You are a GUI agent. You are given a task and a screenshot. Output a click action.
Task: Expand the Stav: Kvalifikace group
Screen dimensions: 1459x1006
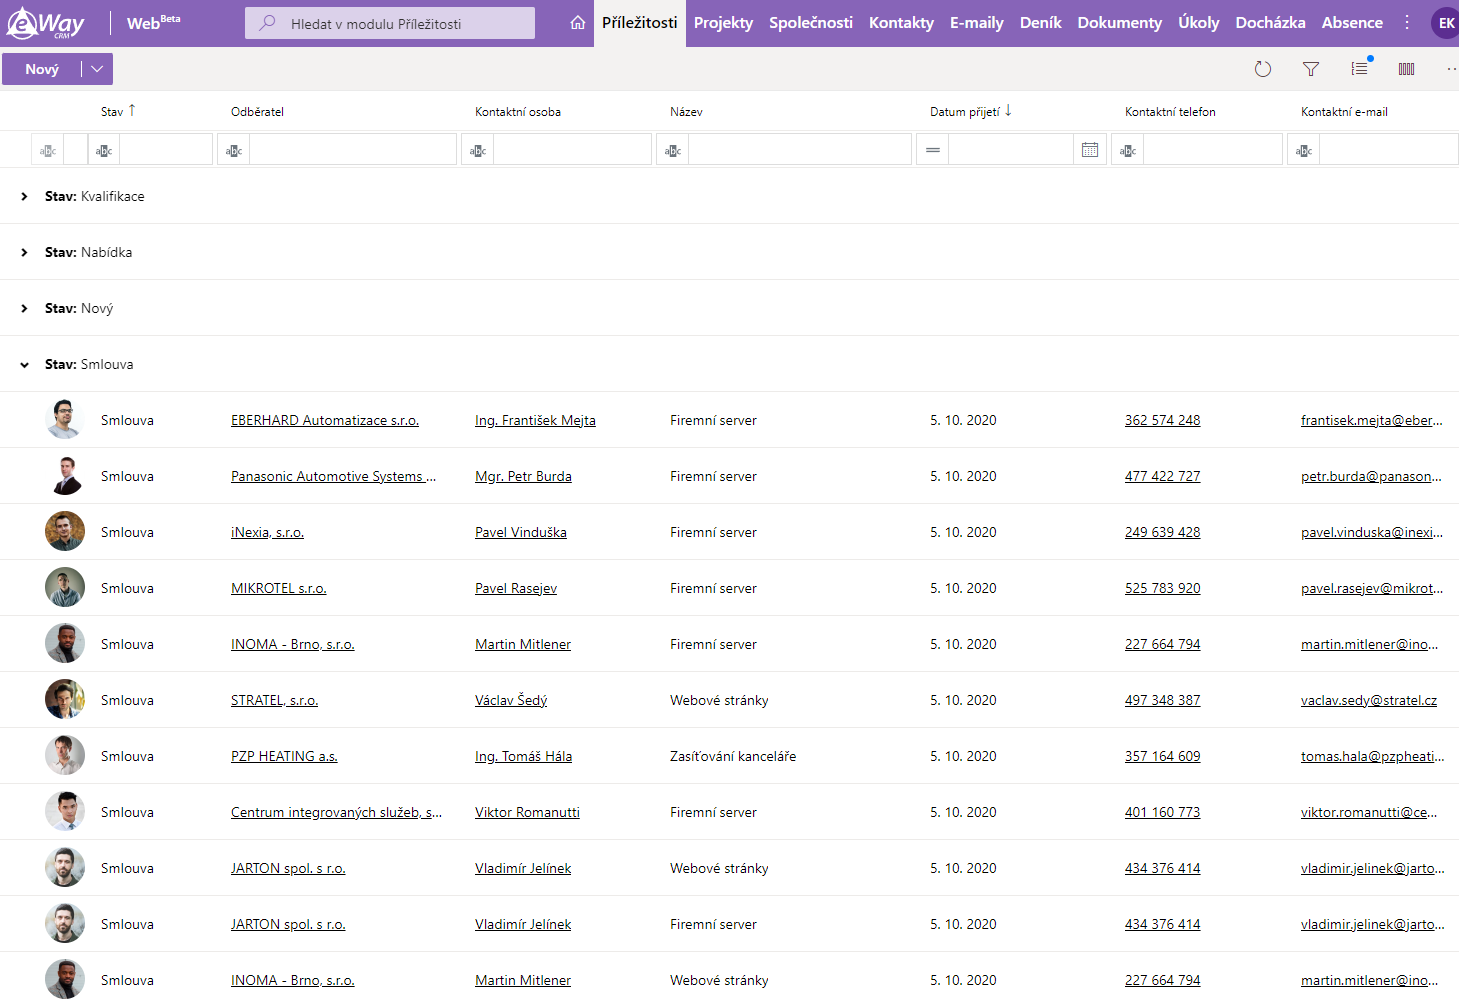click(x=24, y=197)
